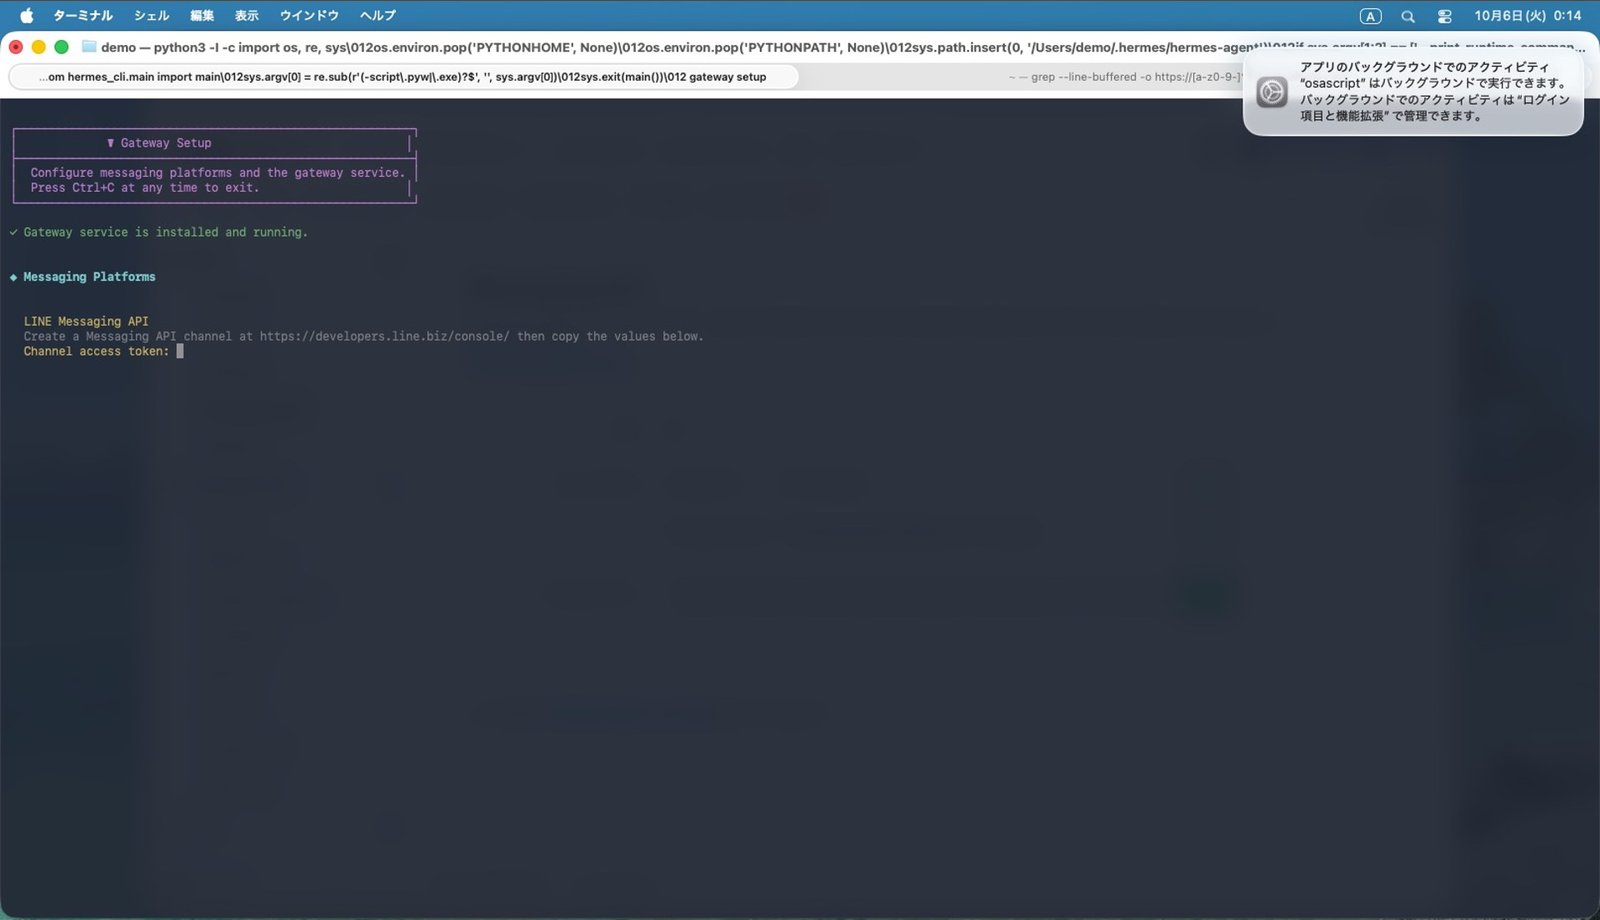Click the LINE Messaging API label
1600x920 pixels.
click(86, 321)
